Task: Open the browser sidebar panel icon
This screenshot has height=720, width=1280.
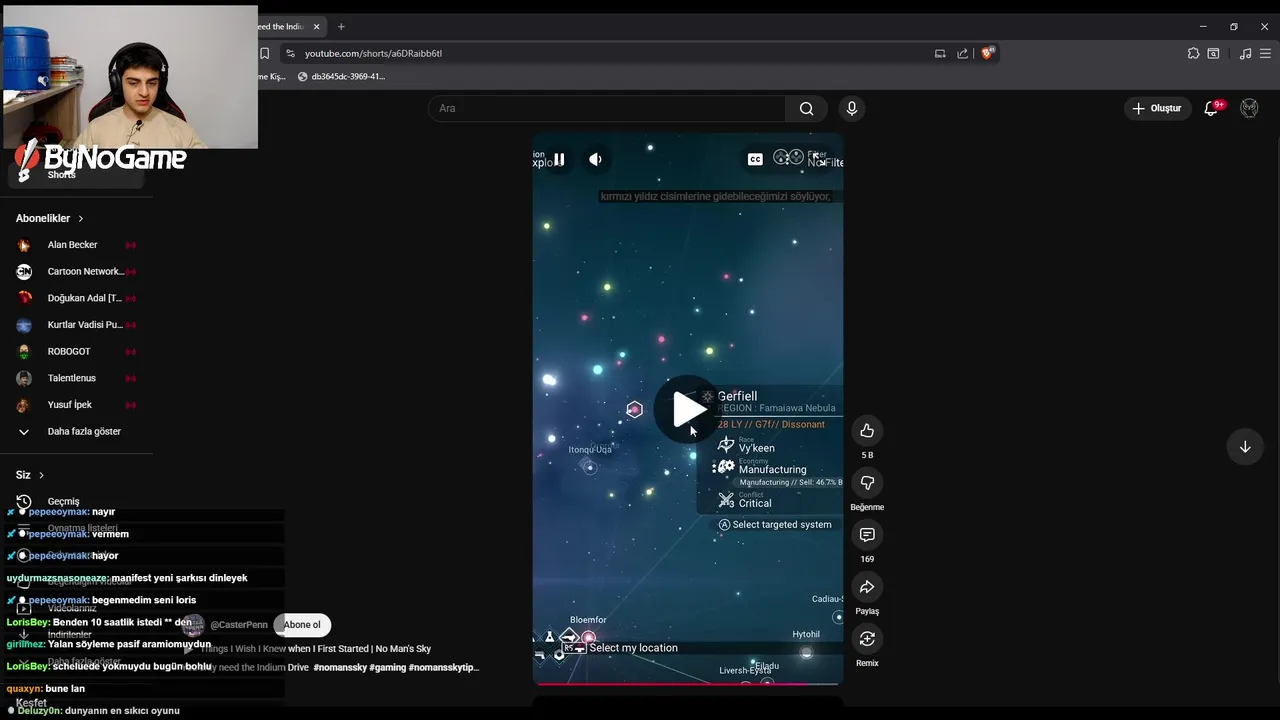Action: tap(1213, 53)
